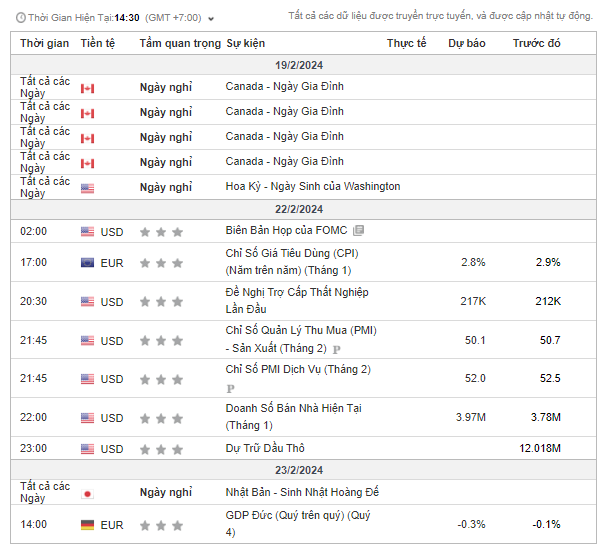
Task: Click the Tầm quan trọng column header
Action: [179, 44]
